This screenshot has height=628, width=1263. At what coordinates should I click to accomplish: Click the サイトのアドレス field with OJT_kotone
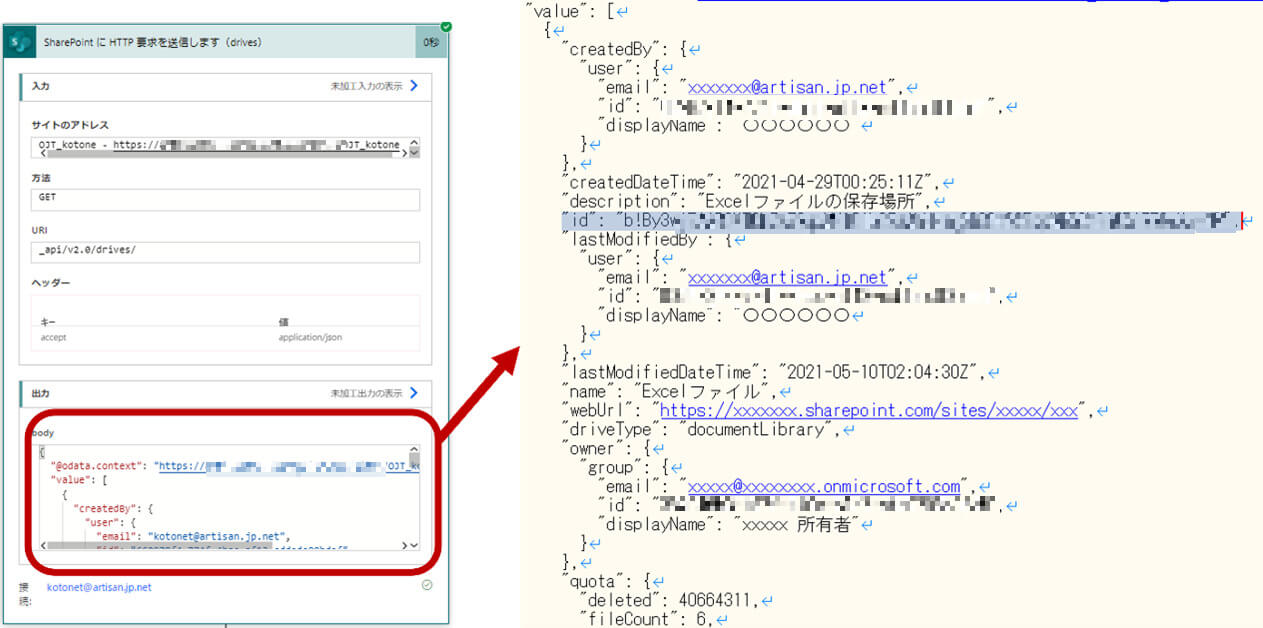[x=226, y=148]
